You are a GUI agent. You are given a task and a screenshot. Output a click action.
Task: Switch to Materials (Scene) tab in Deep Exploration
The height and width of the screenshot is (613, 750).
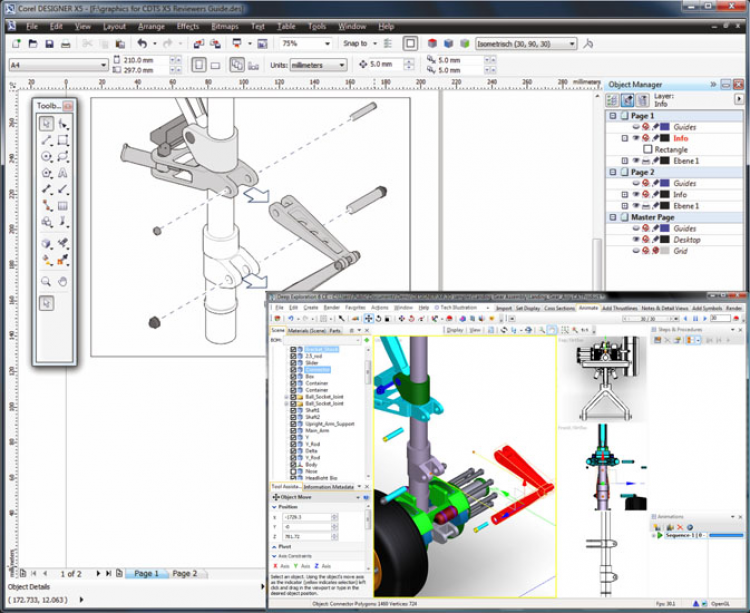pos(307,330)
